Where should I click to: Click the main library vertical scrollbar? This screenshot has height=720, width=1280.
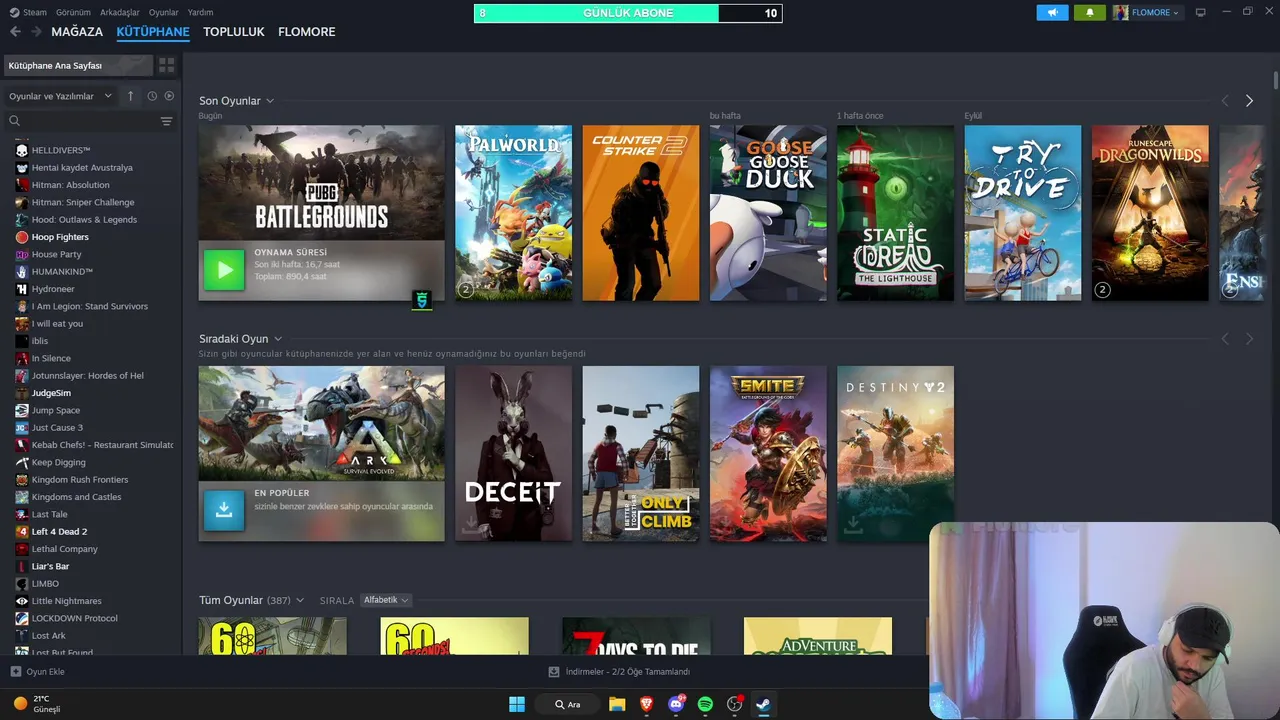click(x=1276, y=80)
